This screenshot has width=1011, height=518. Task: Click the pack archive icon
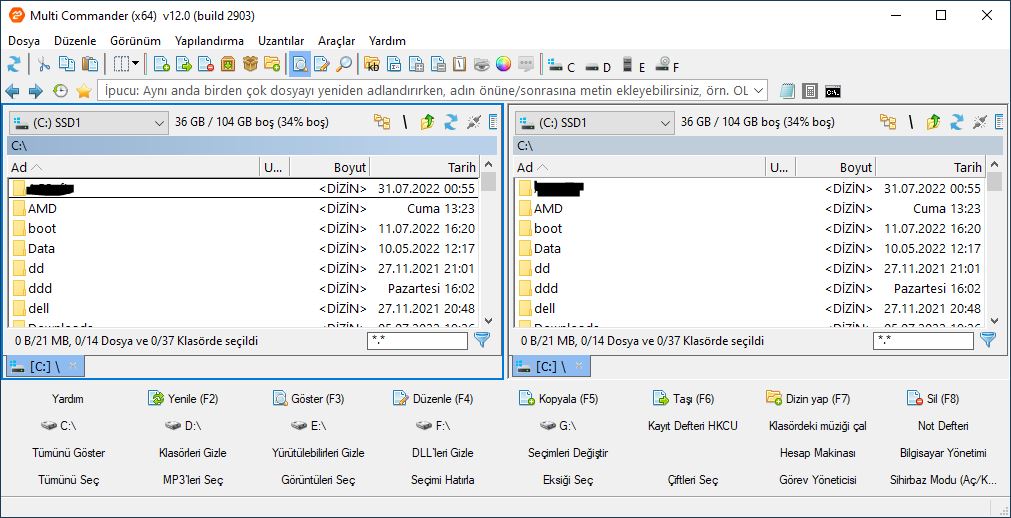pos(228,64)
